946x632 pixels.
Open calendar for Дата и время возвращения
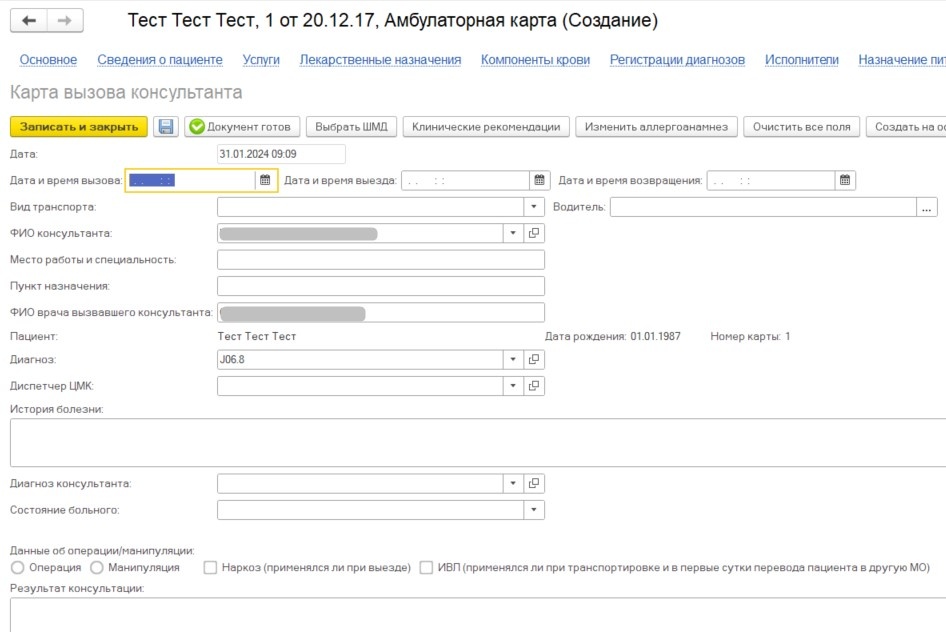pyautogui.click(x=845, y=181)
